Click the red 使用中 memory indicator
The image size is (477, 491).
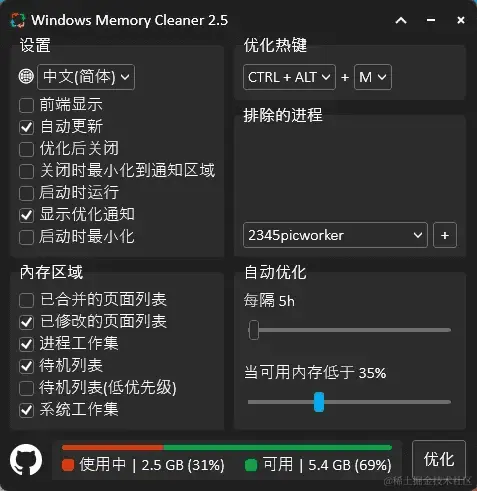[68, 465]
